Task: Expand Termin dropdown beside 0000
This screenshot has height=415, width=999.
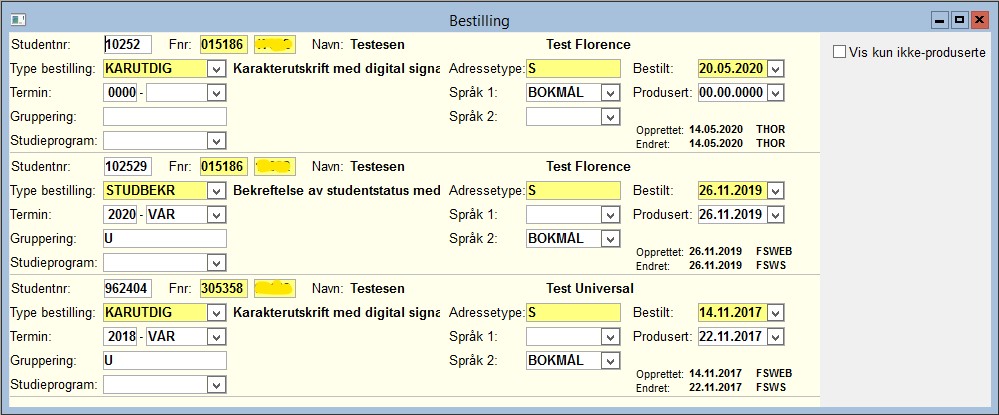Action: (x=217, y=93)
